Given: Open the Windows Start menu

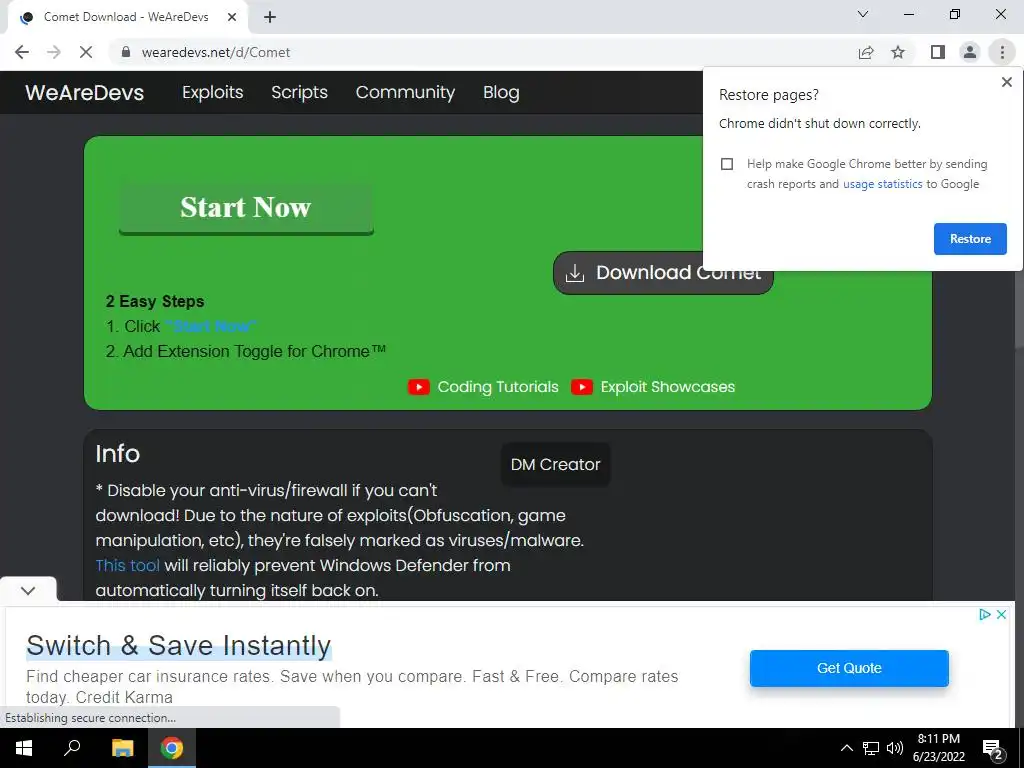Looking at the screenshot, I should (24, 748).
